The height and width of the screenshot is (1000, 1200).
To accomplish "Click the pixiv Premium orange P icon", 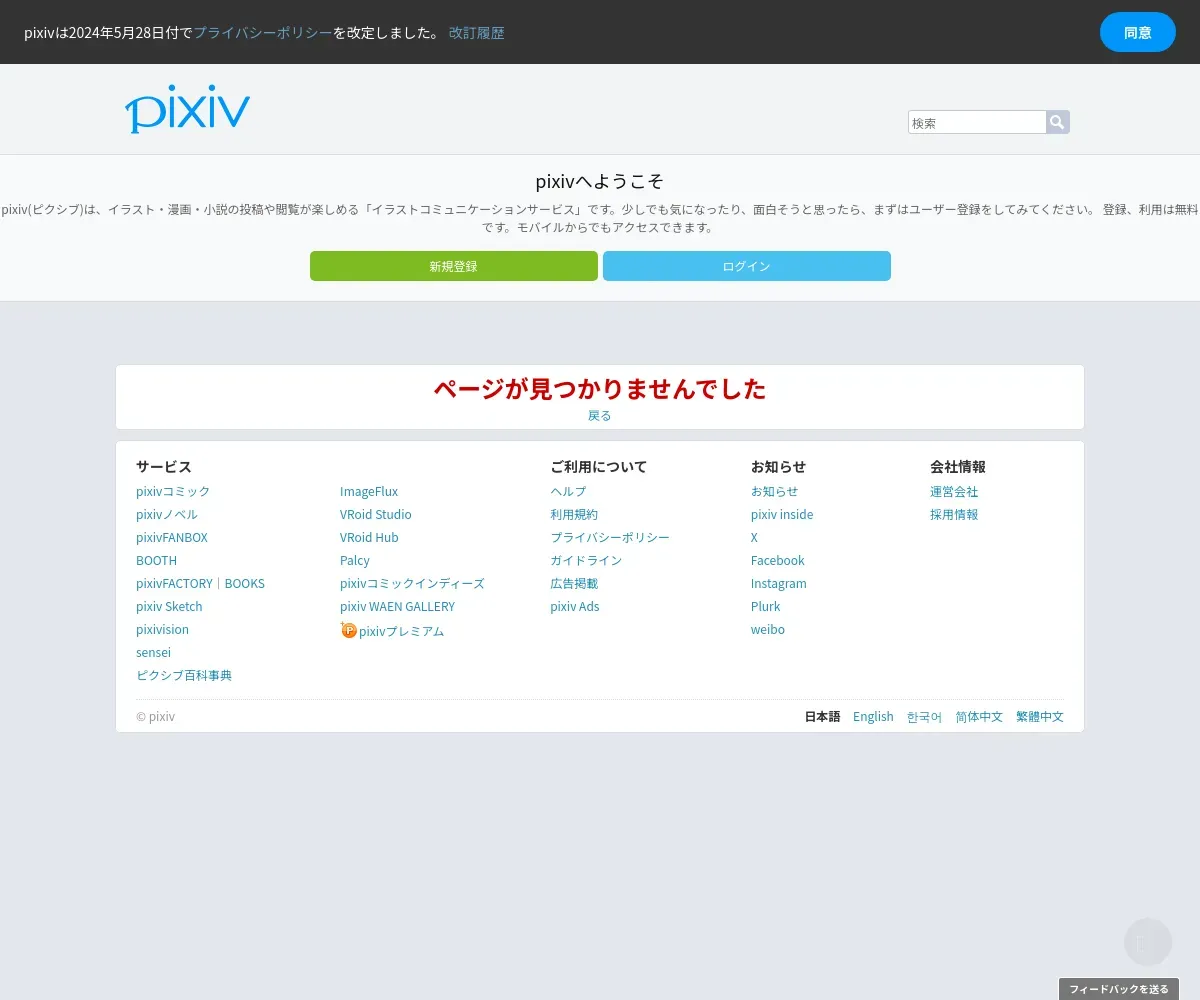I will coord(348,630).
